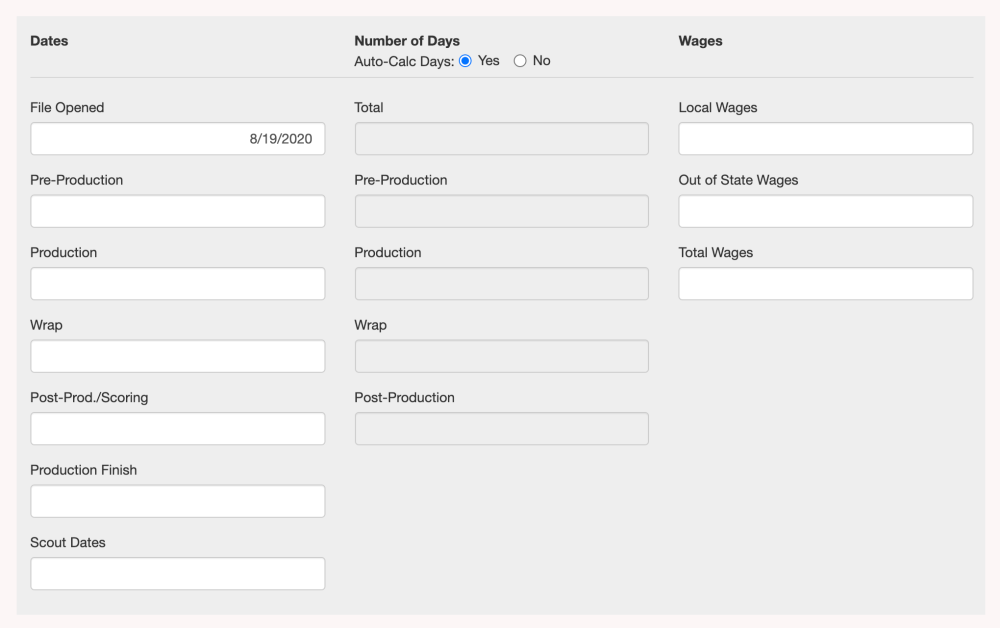Focus the Pre-Production date field under Dates
The height and width of the screenshot is (628, 1000).
coord(177,211)
